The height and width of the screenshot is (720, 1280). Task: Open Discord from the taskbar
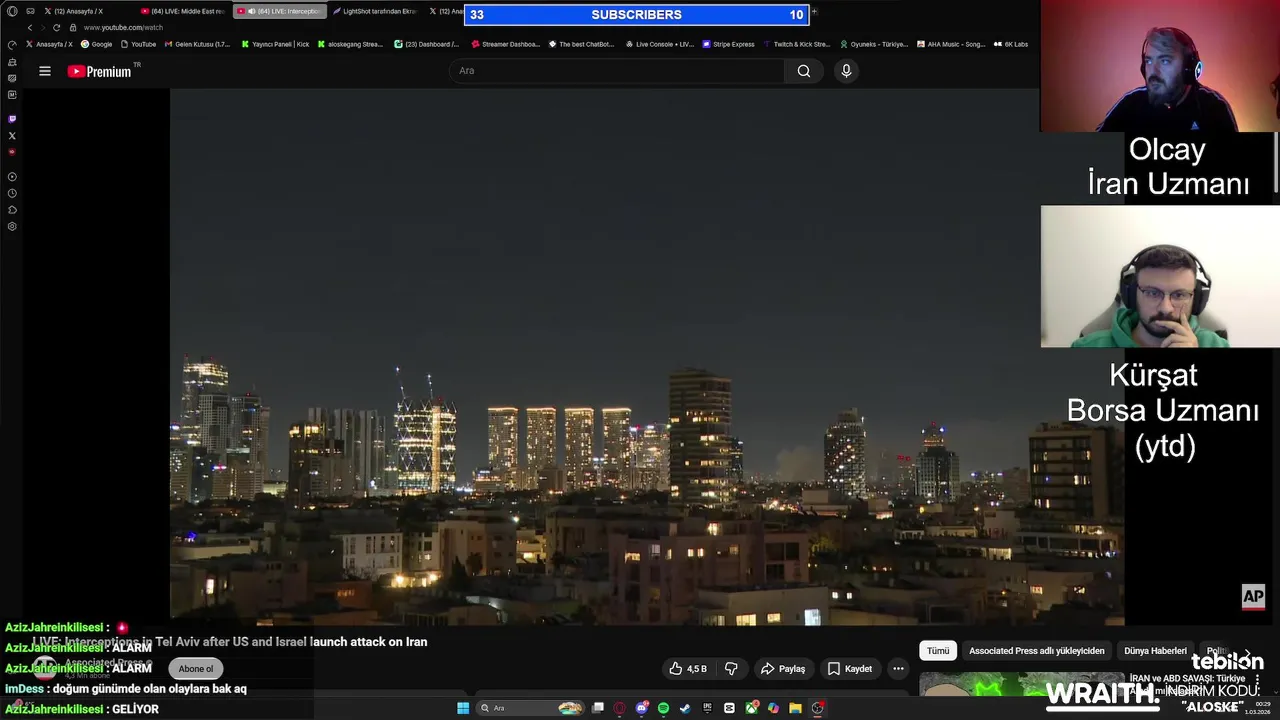click(x=641, y=708)
